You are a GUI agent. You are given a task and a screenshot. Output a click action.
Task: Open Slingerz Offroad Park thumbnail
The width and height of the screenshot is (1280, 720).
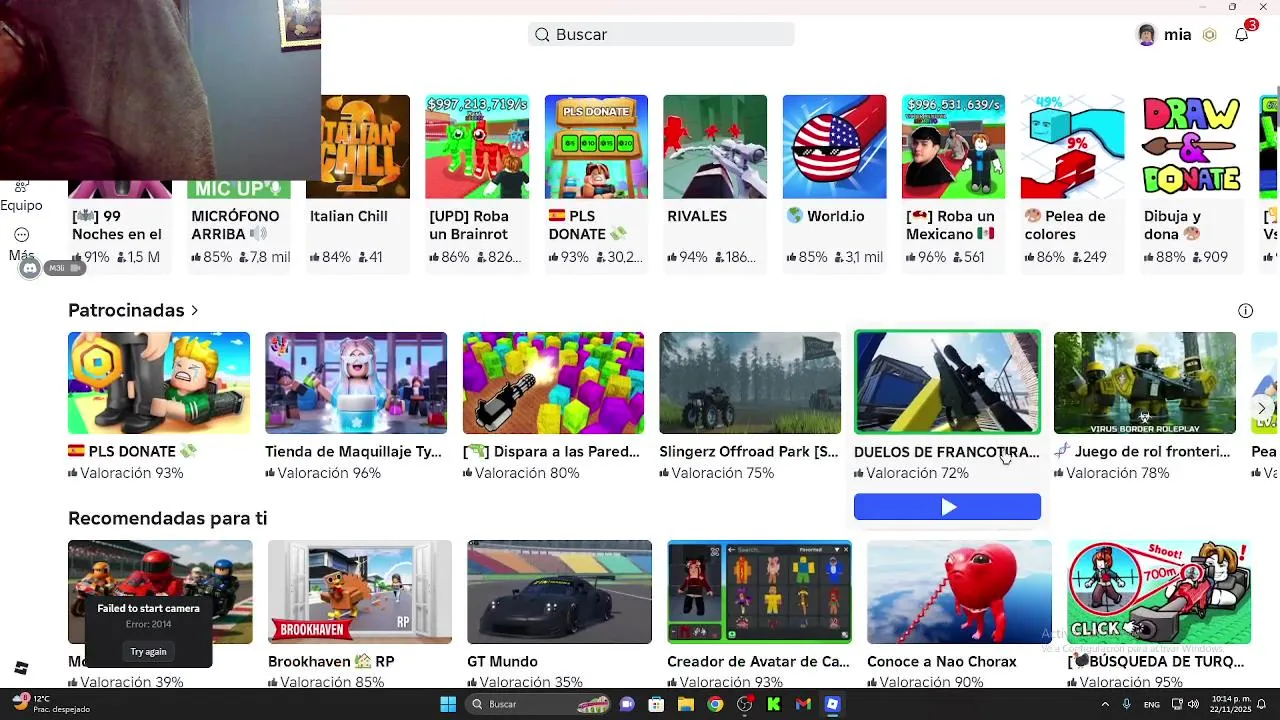click(x=750, y=383)
